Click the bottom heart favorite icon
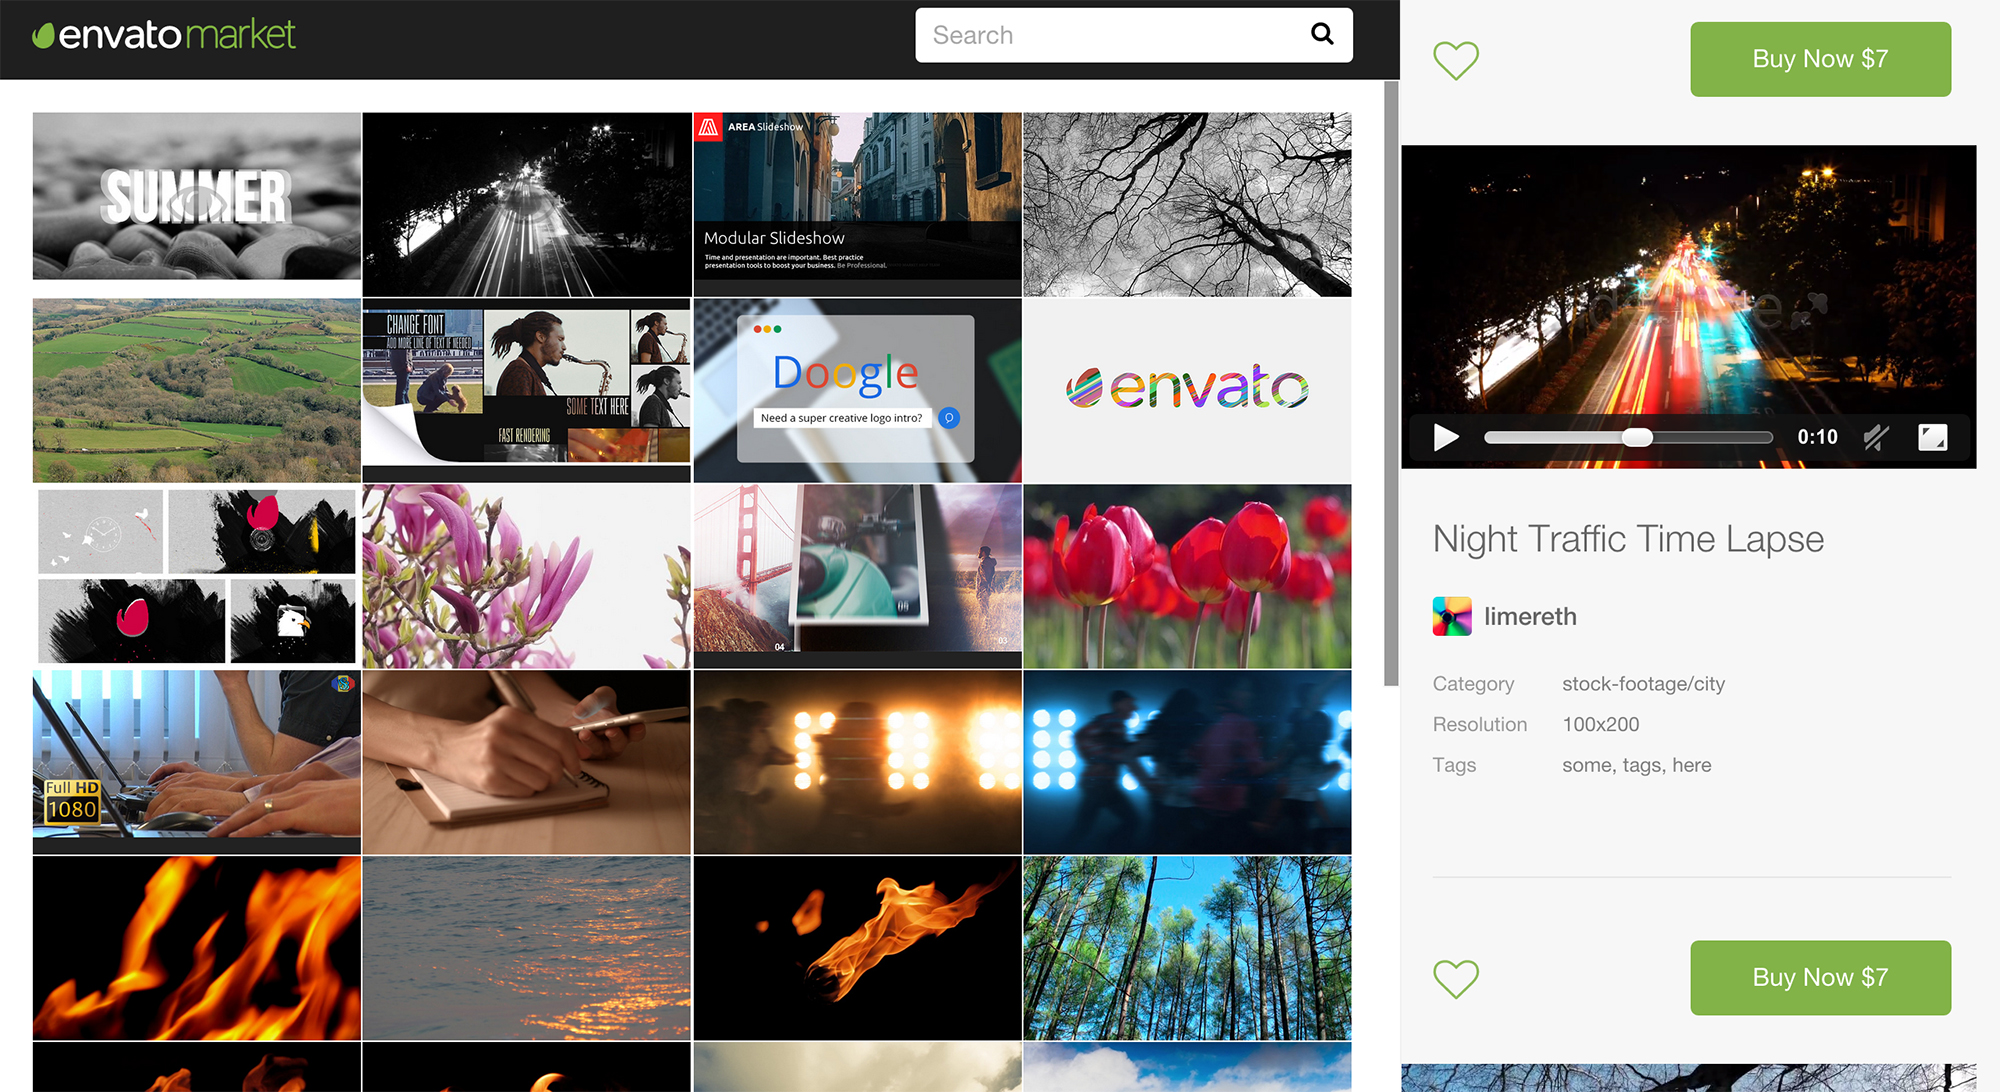The width and height of the screenshot is (2000, 1092). (1456, 978)
